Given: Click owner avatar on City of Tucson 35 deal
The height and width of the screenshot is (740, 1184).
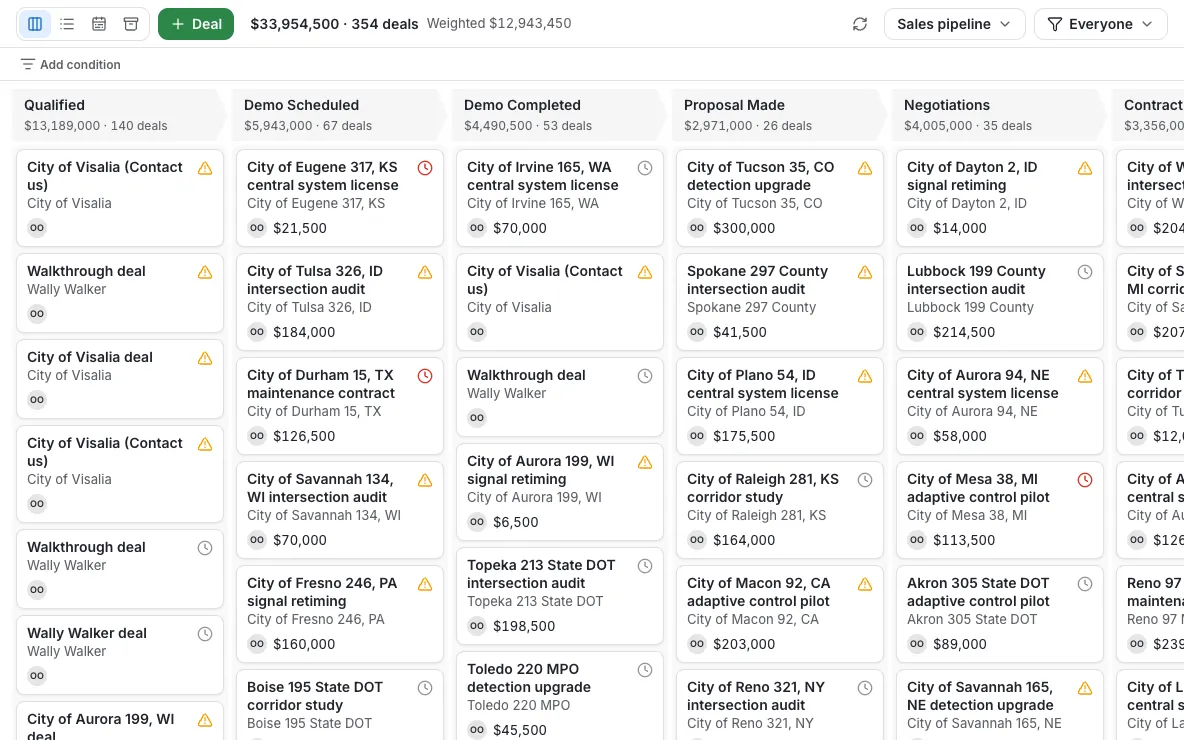Looking at the screenshot, I should click(697, 228).
